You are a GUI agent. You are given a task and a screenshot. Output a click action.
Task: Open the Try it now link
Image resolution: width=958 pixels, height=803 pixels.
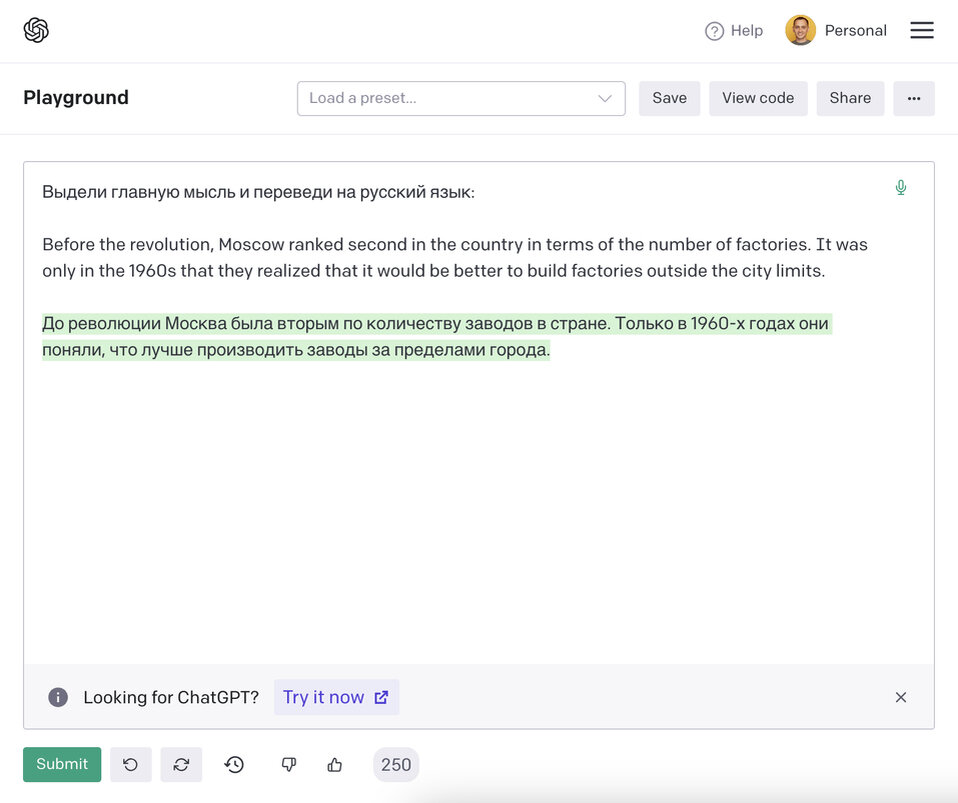(336, 697)
